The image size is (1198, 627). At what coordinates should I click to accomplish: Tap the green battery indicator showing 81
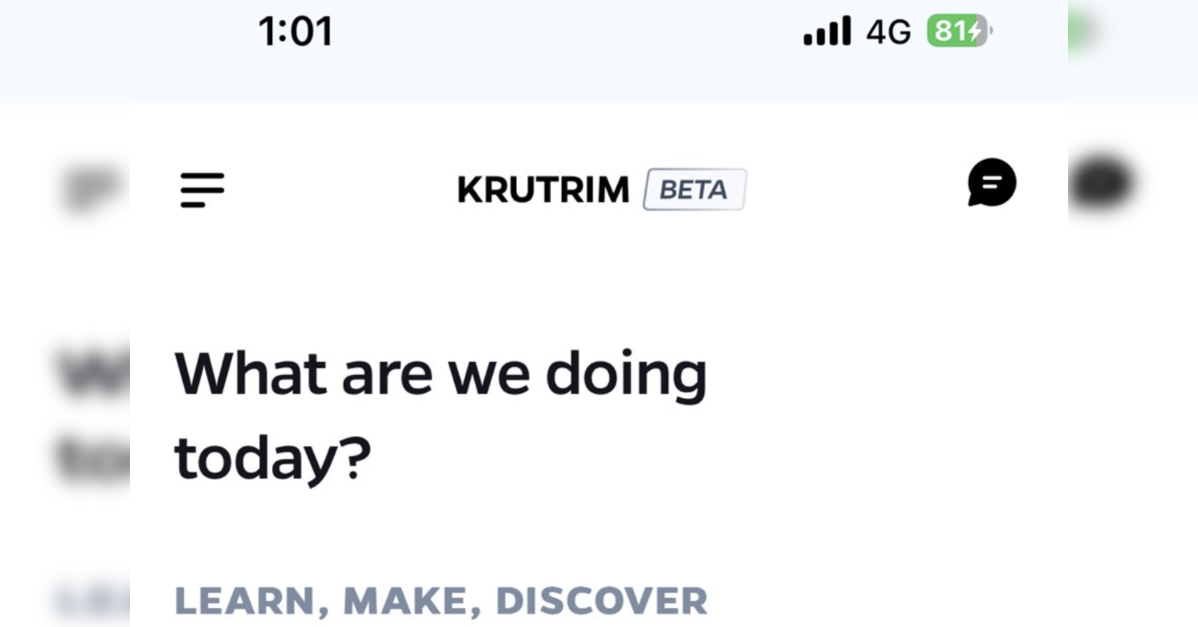coord(957,32)
